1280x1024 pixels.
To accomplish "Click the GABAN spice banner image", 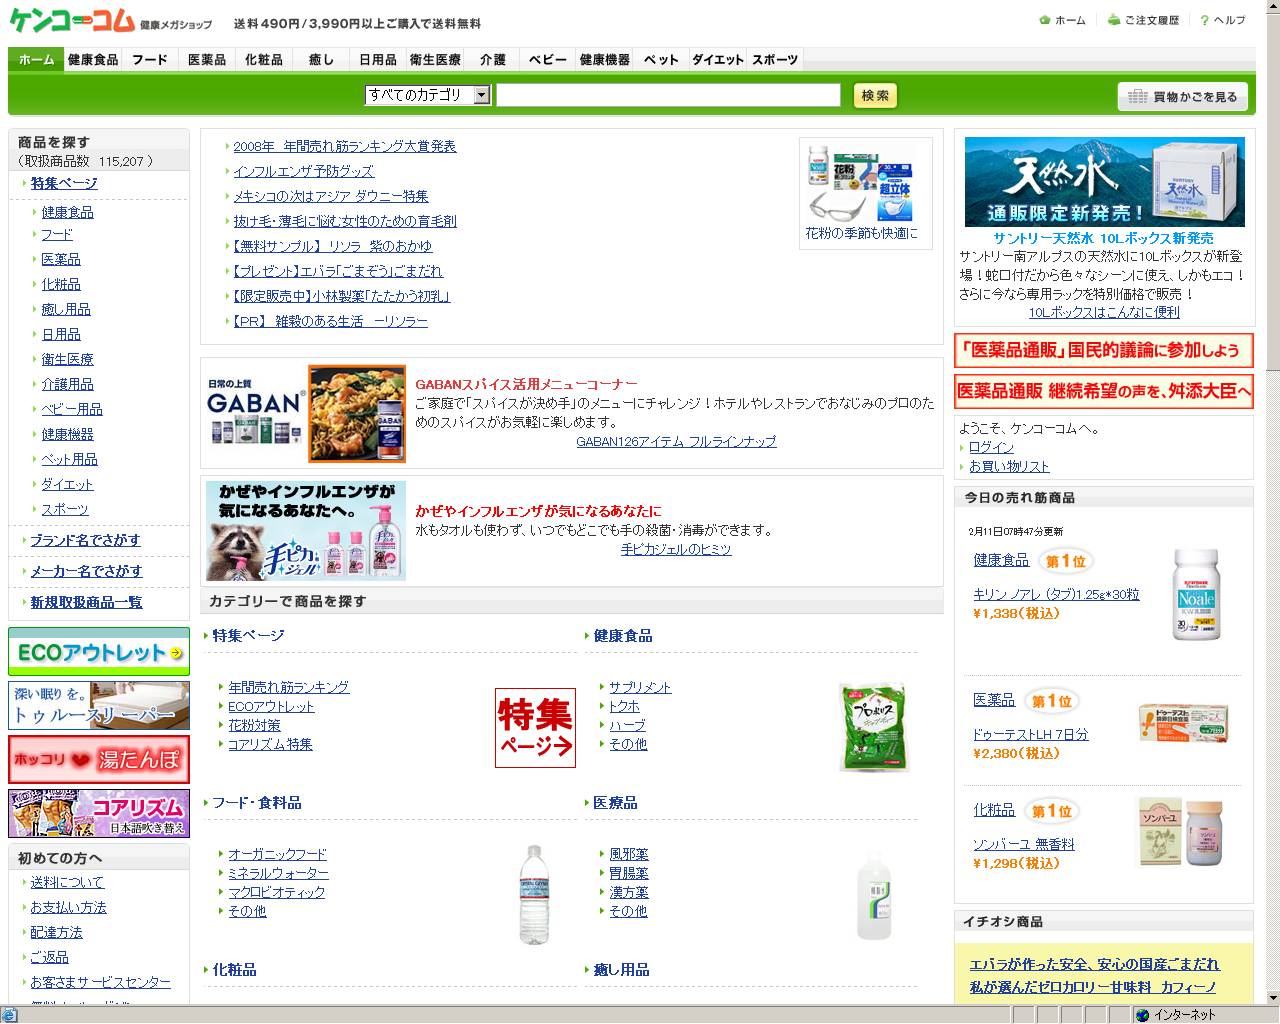I will [306, 413].
